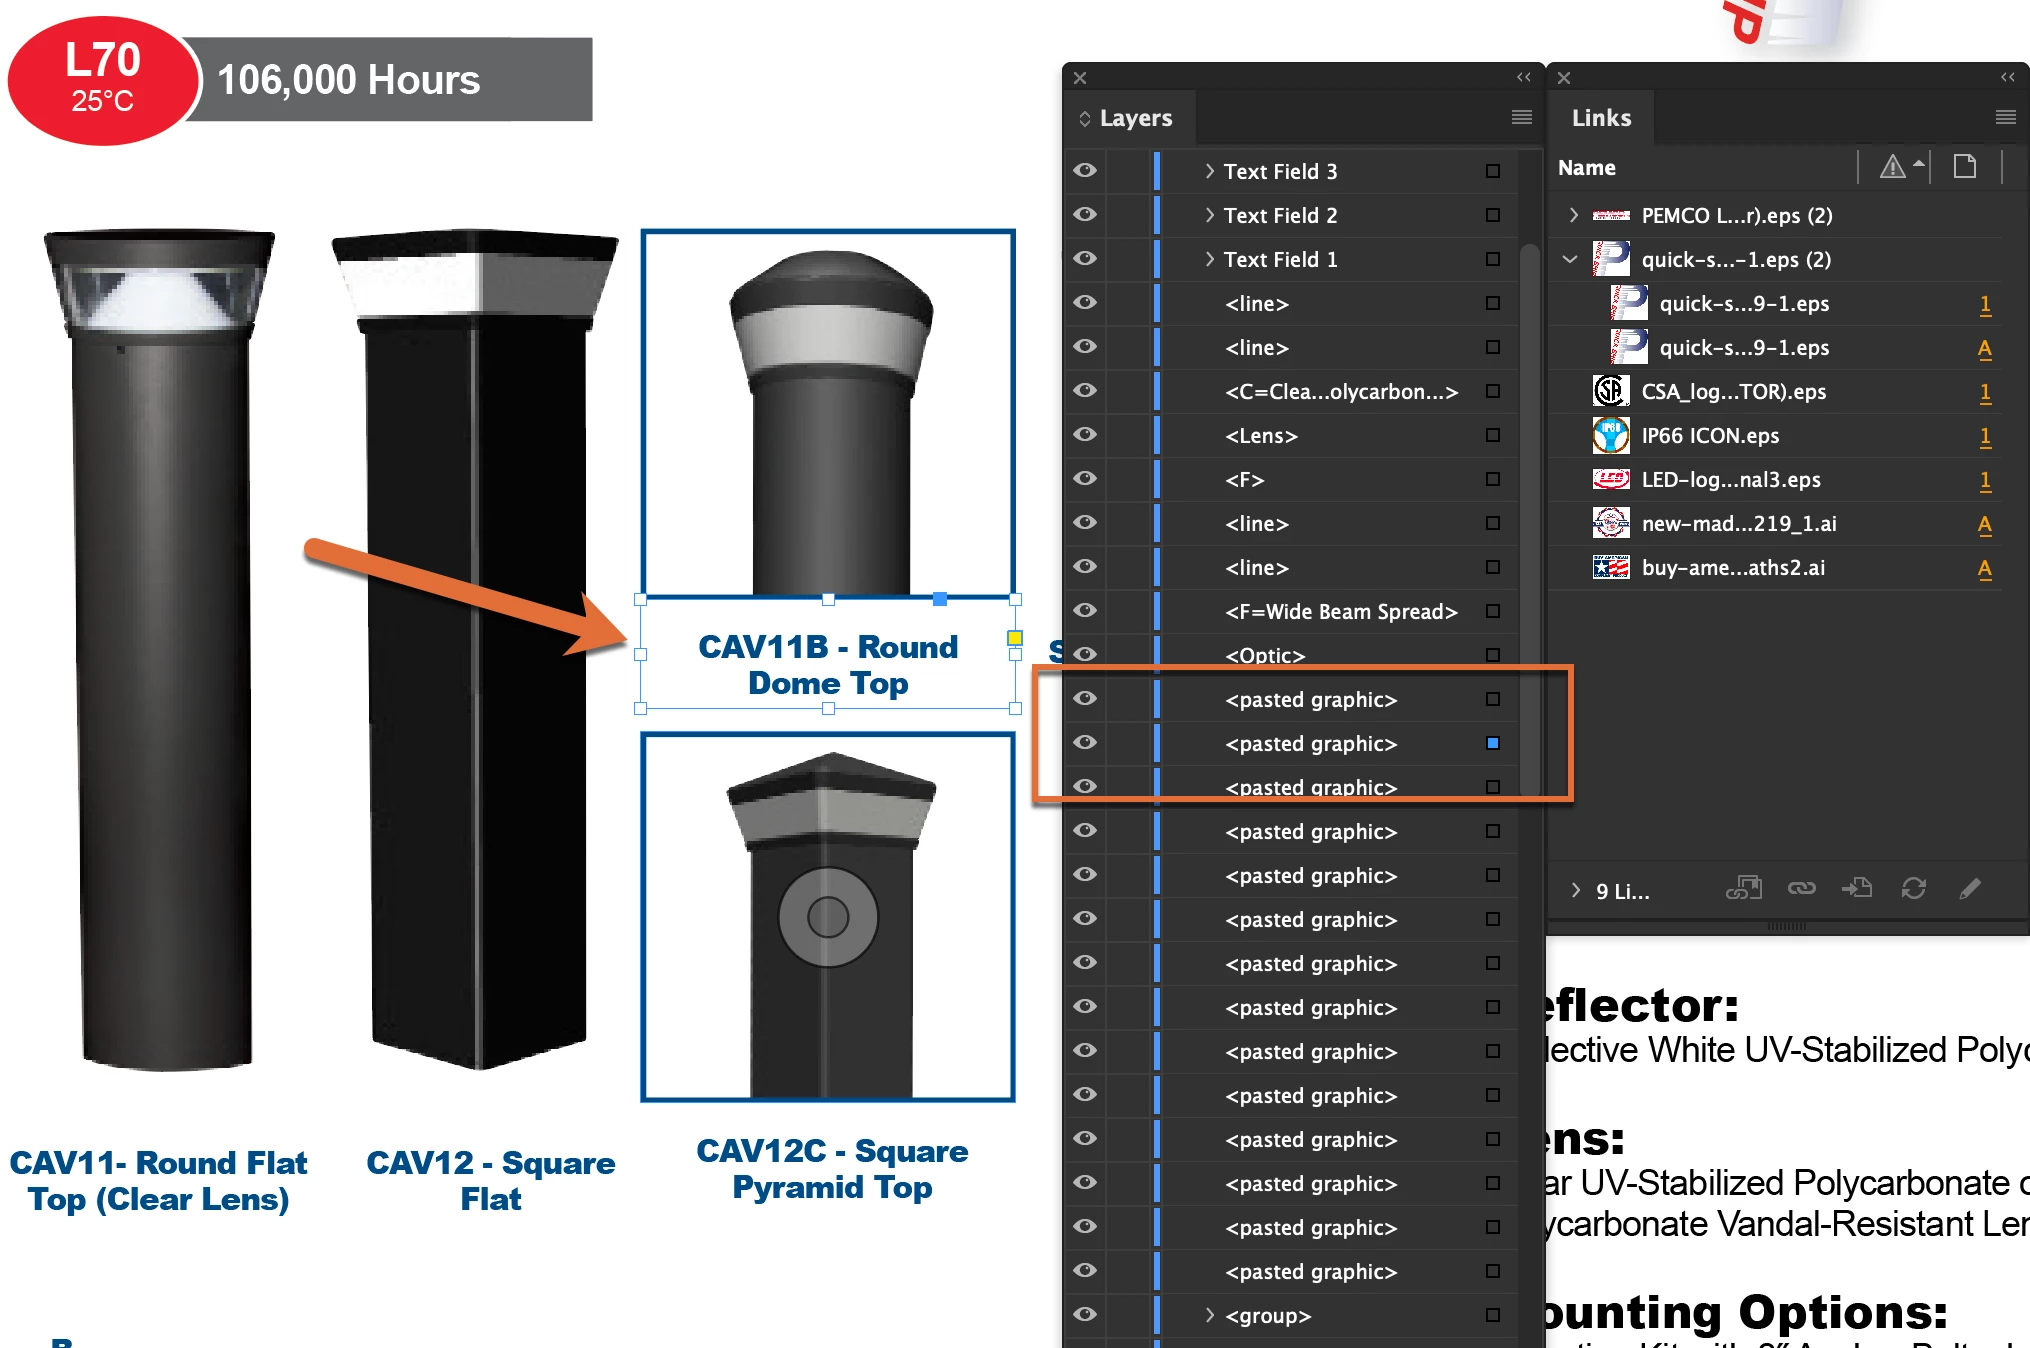Click the page column header icon
Viewport: 2030px width, 1348px height.
[1964, 167]
